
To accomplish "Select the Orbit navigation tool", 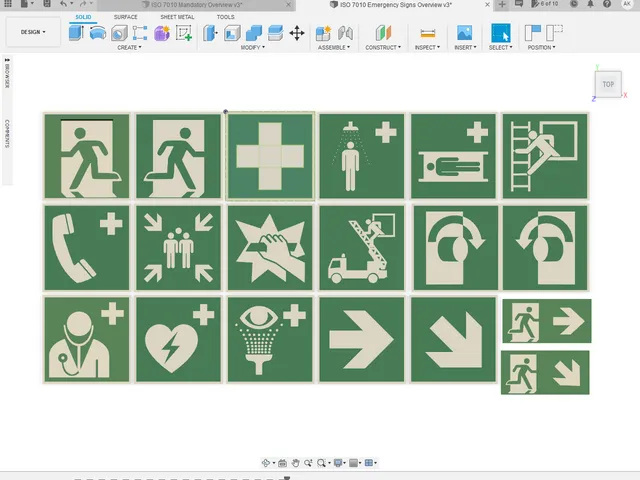I will tap(266, 463).
